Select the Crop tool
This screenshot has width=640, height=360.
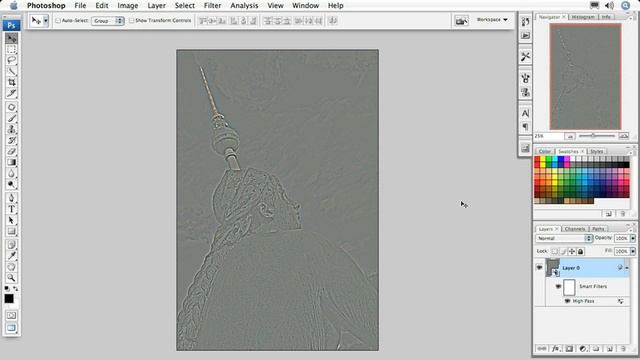pos(11,82)
